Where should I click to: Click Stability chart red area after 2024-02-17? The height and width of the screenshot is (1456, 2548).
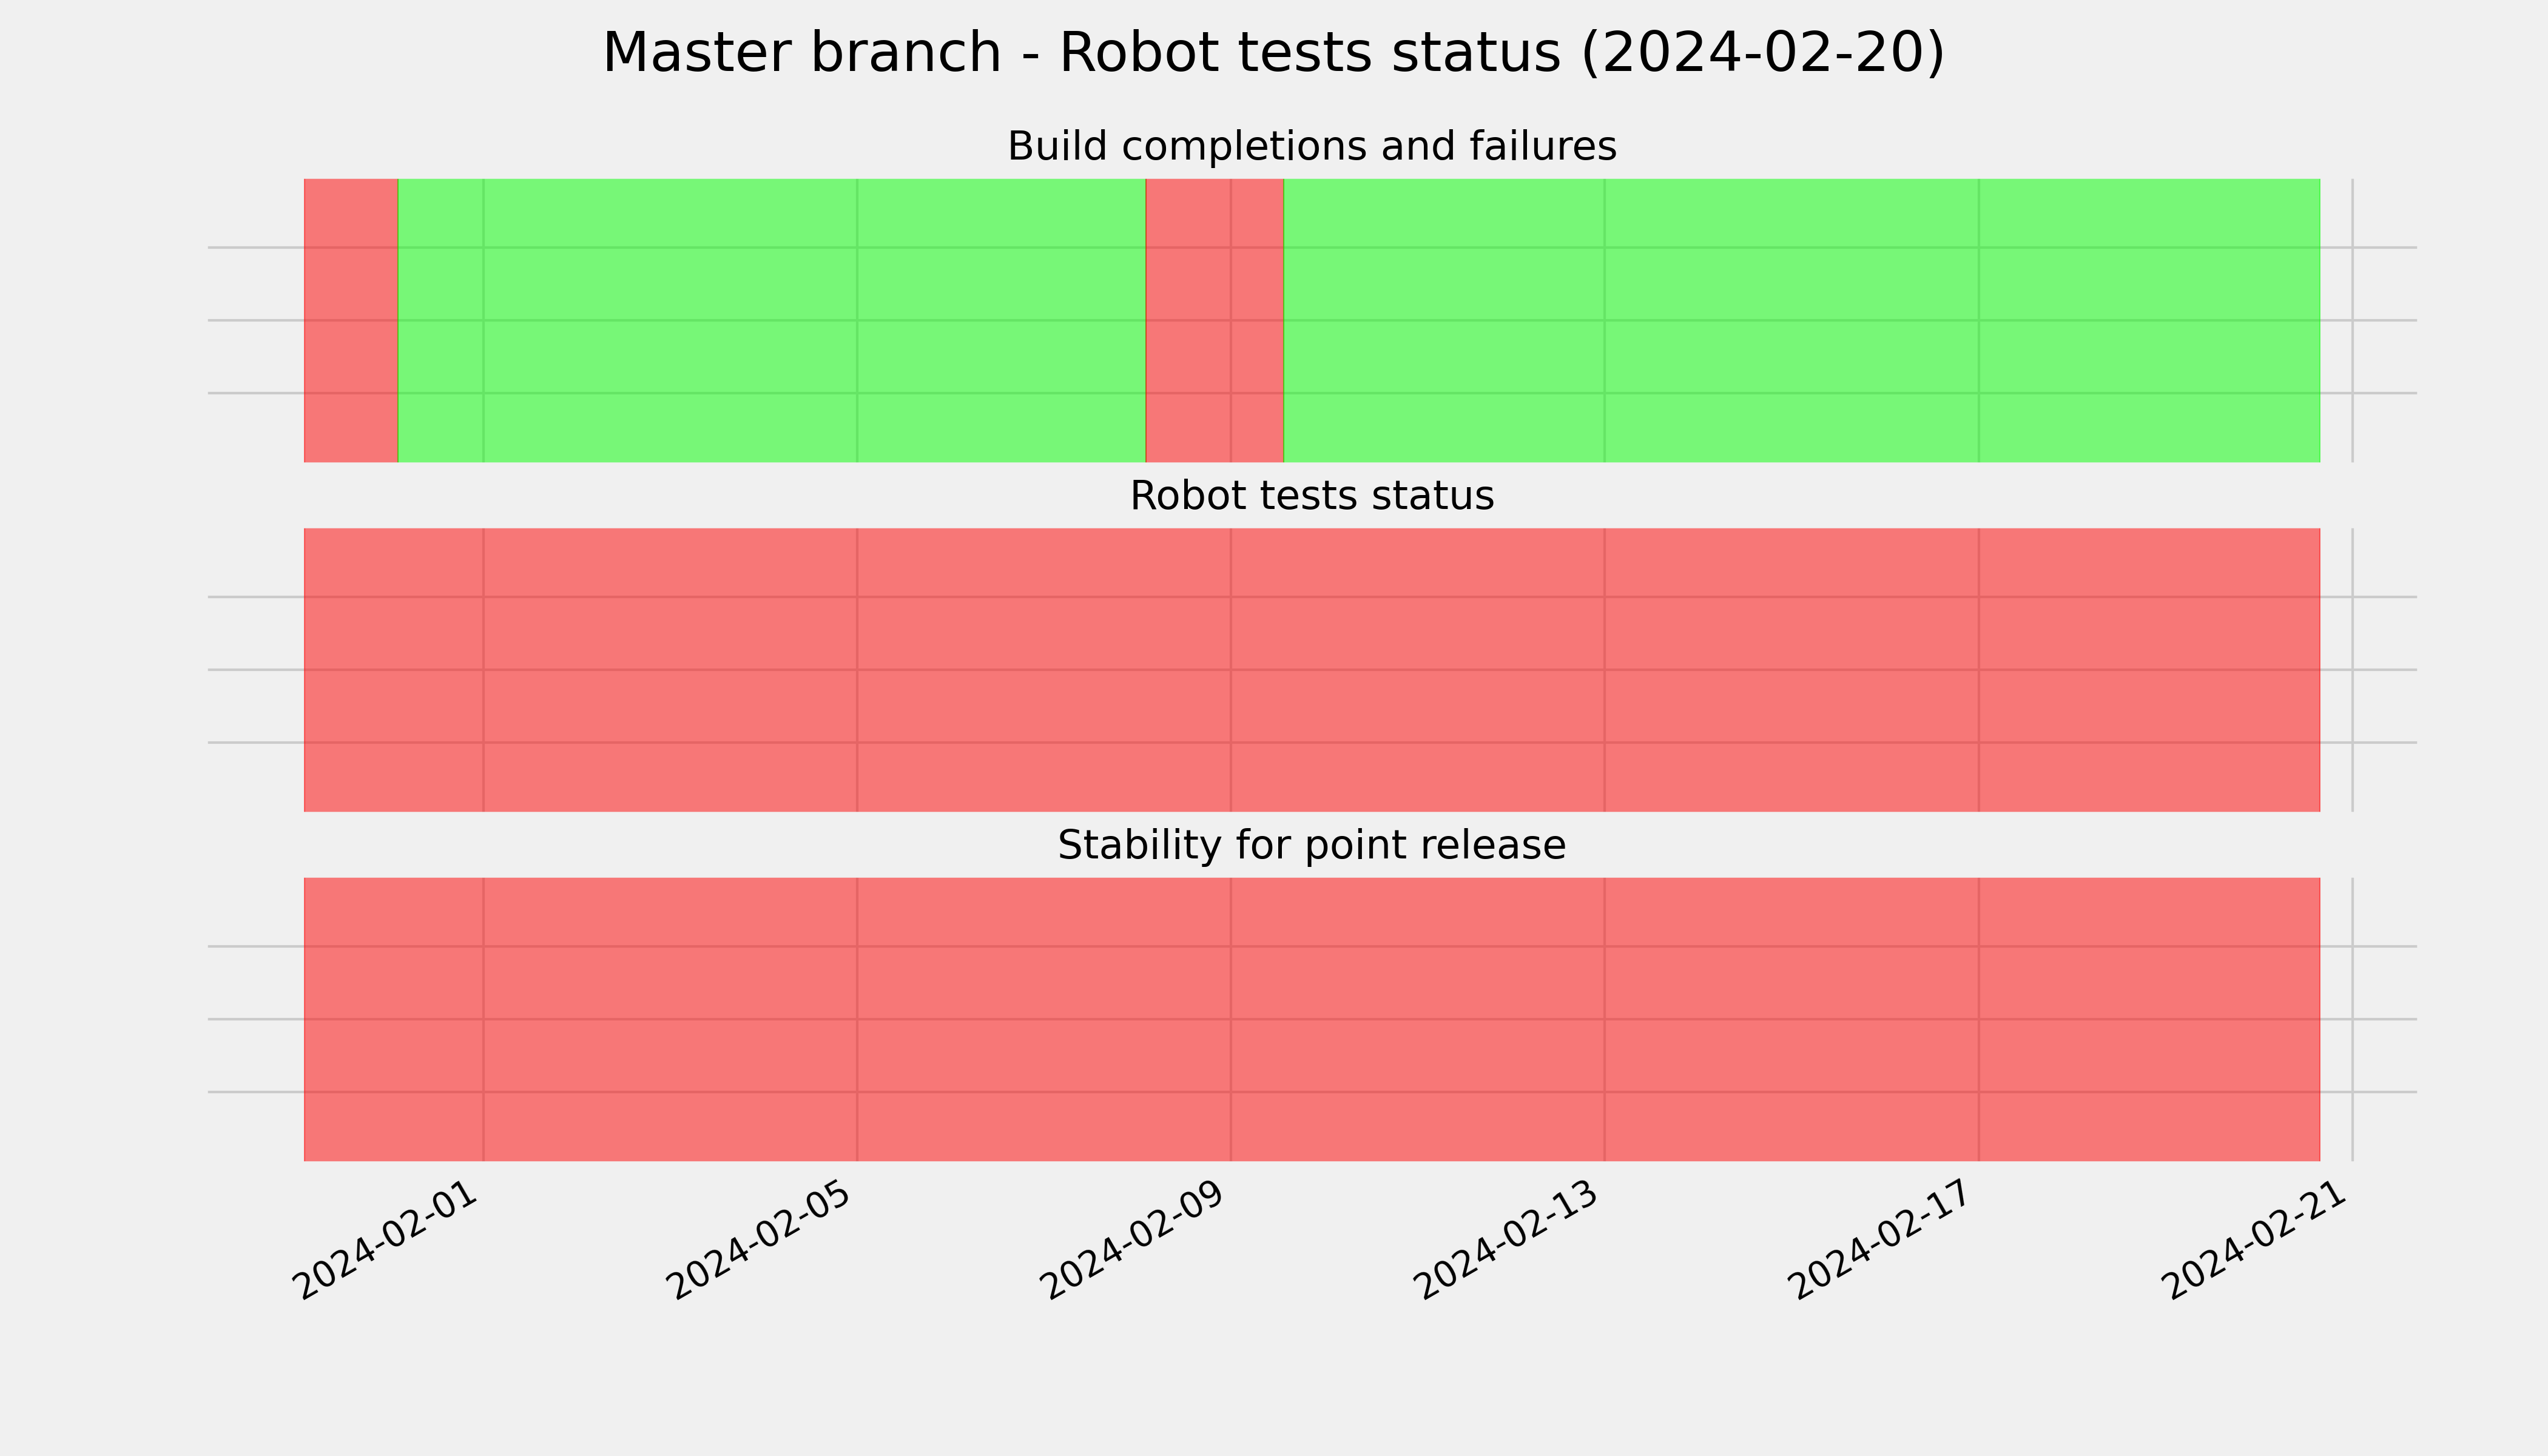point(2149,1019)
